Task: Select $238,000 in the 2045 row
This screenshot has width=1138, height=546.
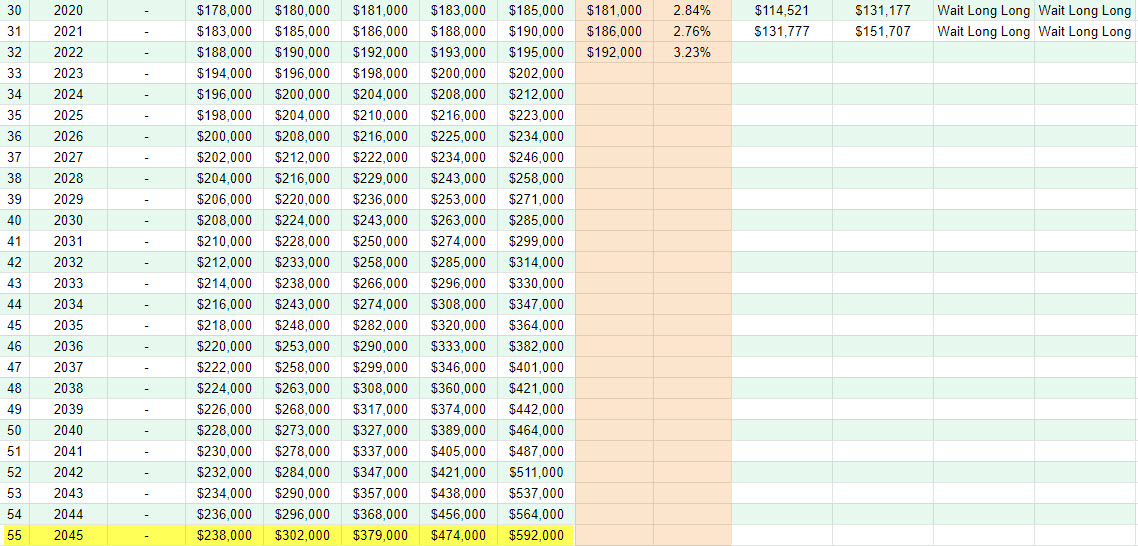Action: pos(224,536)
